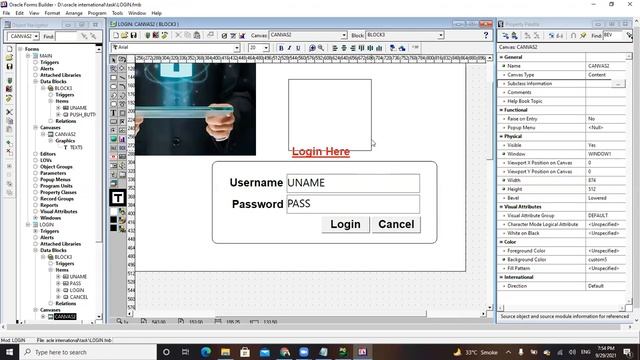This screenshot has height=360, width=640.
Task: Click the Windows Start button
Action: pos(9,352)
